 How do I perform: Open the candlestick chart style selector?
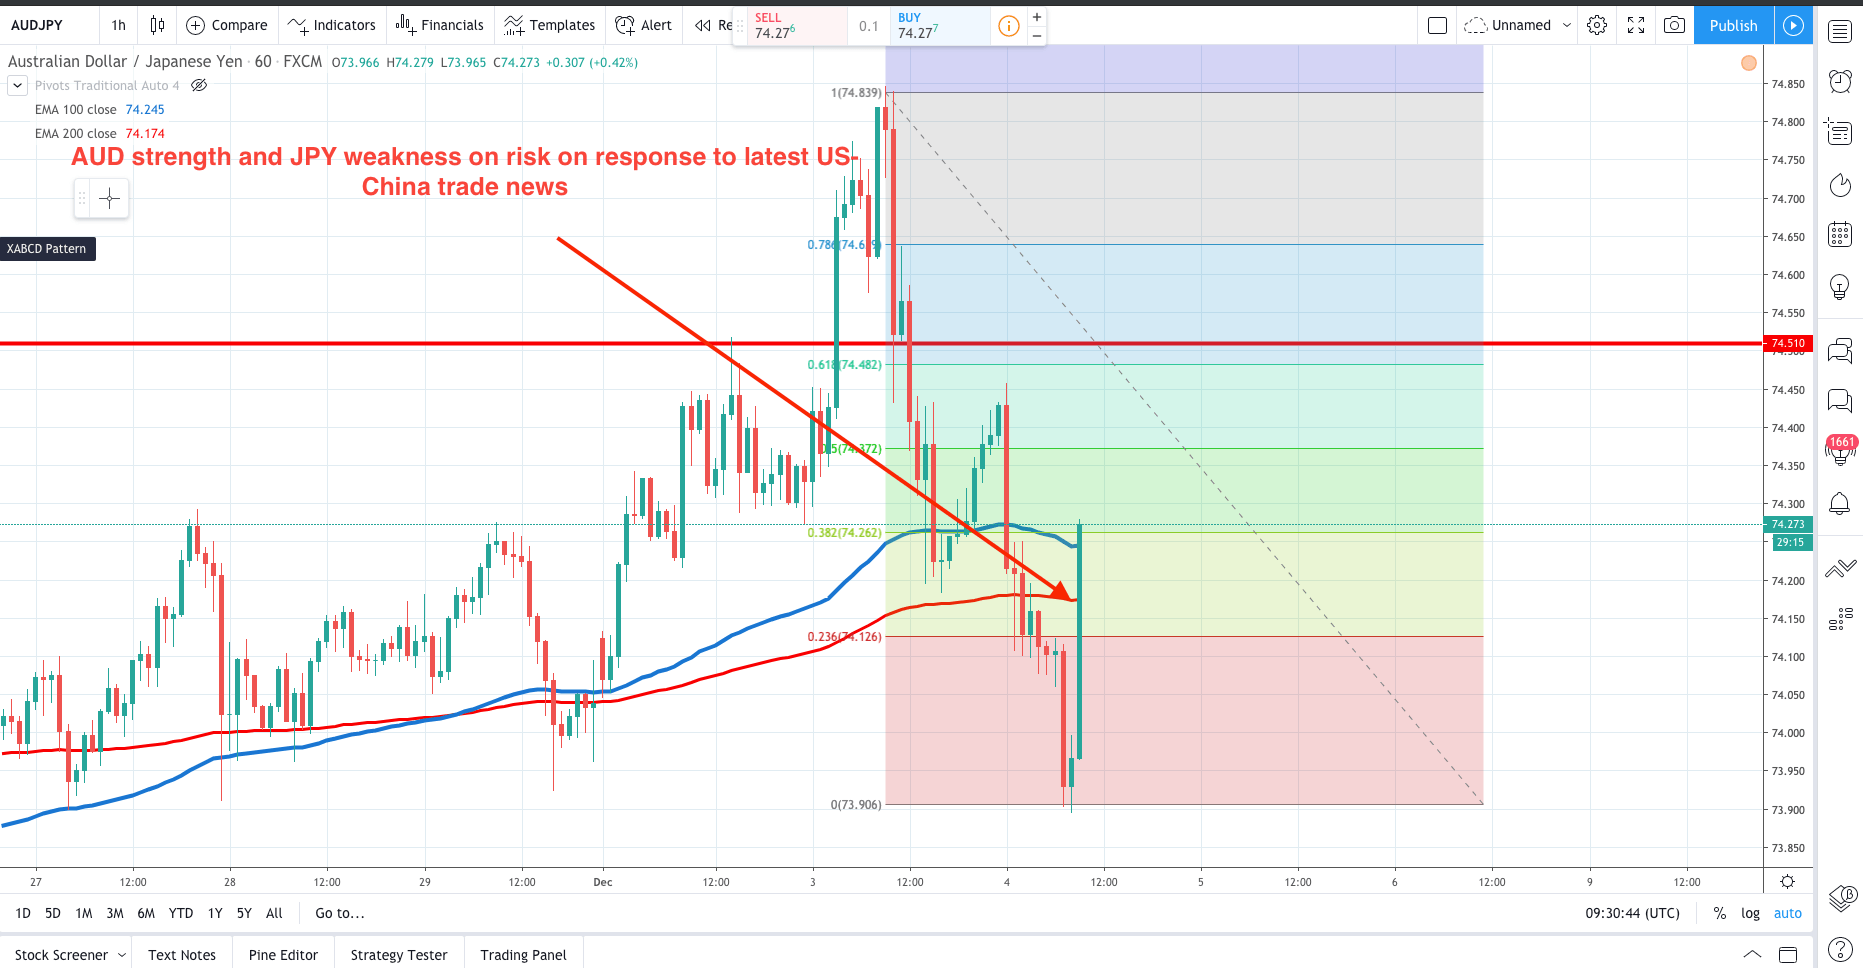[x=157, y=25]
